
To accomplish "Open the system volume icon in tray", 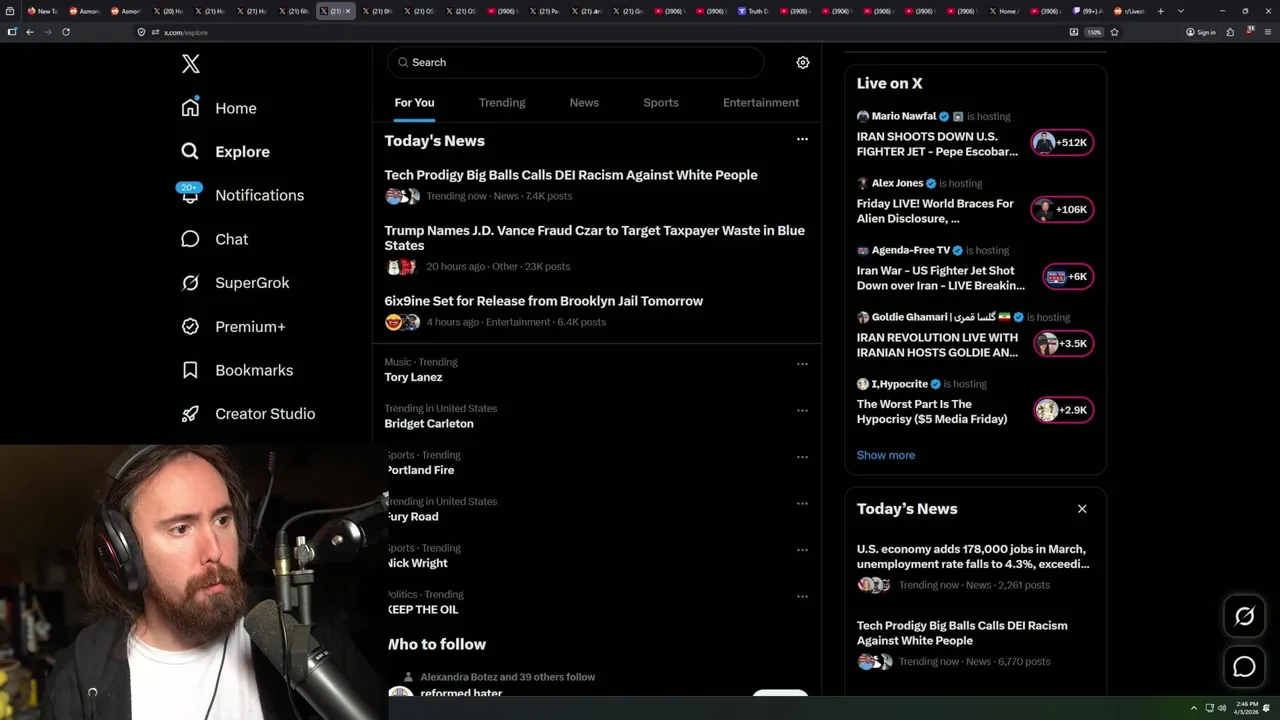I will pyautogui.click(x=1221, y=708).
